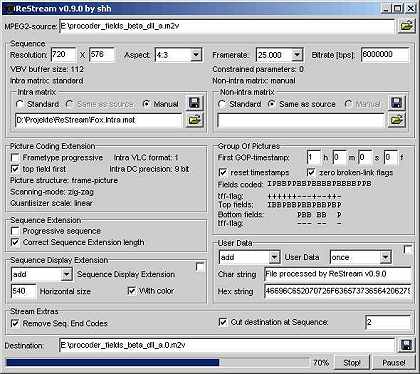420x374 pixels.
Task: Click the Pause! button
Action: 394,363
